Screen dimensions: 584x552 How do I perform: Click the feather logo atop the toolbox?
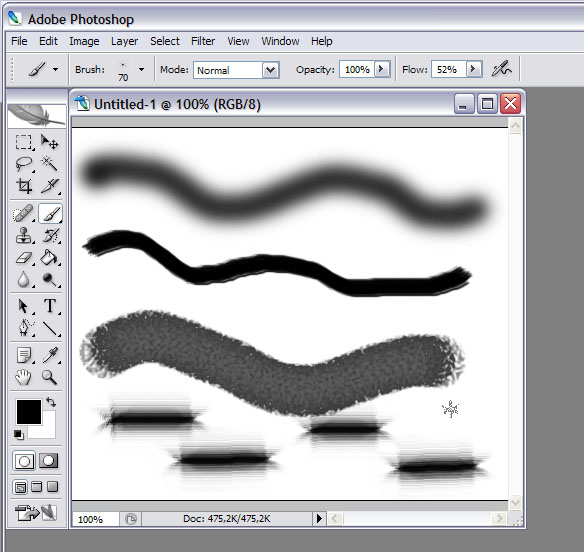(36, 116)
